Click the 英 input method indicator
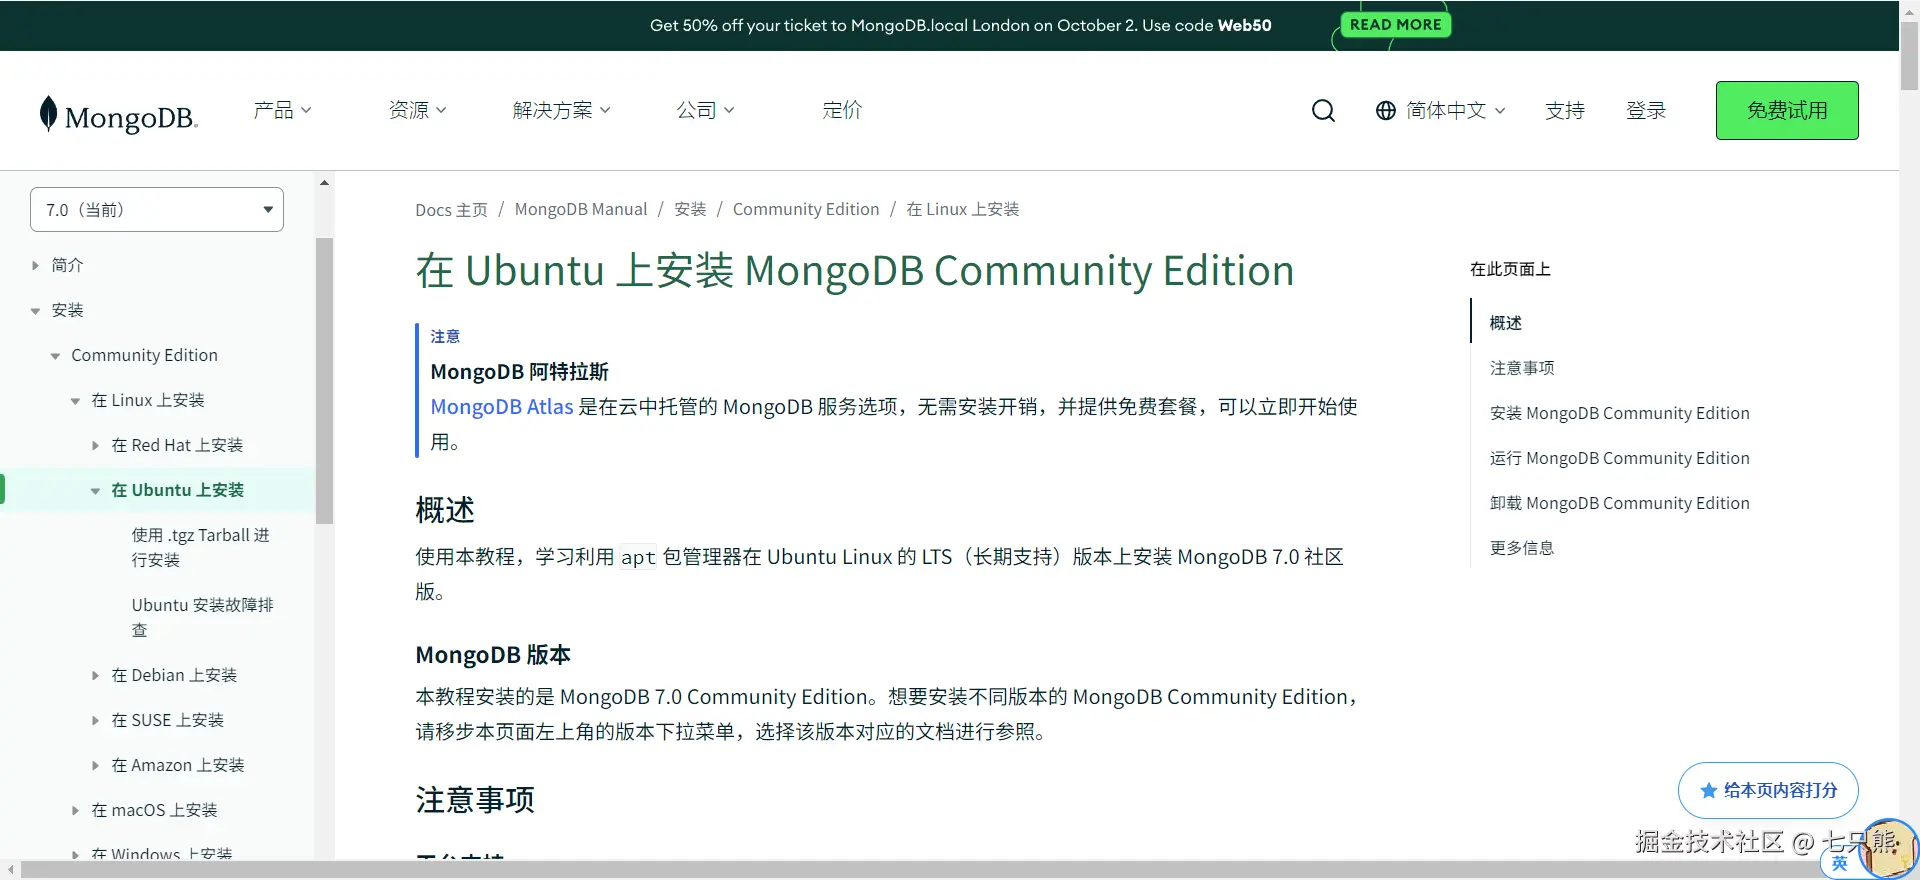 [x=1839, y=864]
